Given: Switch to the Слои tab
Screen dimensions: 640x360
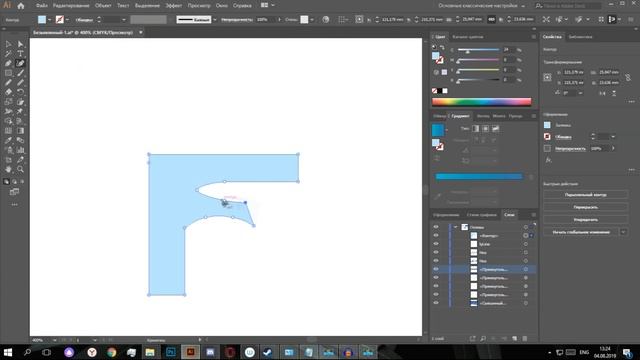Looking at the screenshot, I should pos(509,215).
